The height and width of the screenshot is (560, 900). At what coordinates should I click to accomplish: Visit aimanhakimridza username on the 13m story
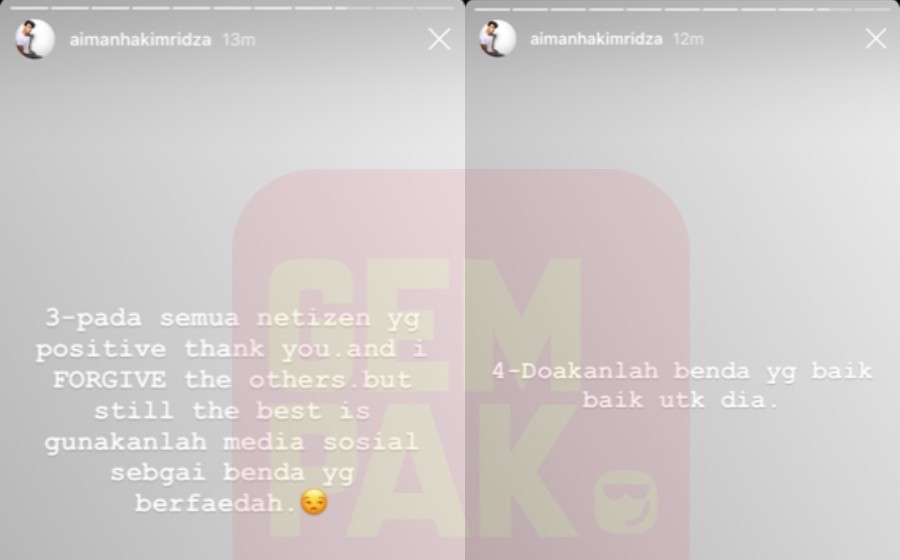point(141,40)
